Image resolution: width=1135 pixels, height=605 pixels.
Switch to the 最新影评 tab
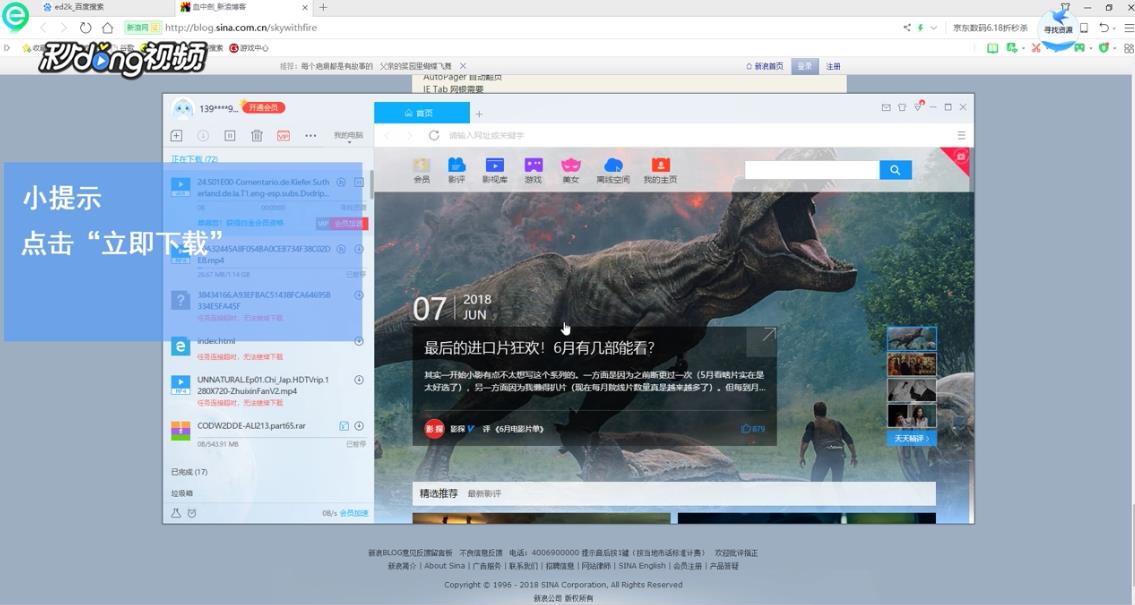[484, 494]
